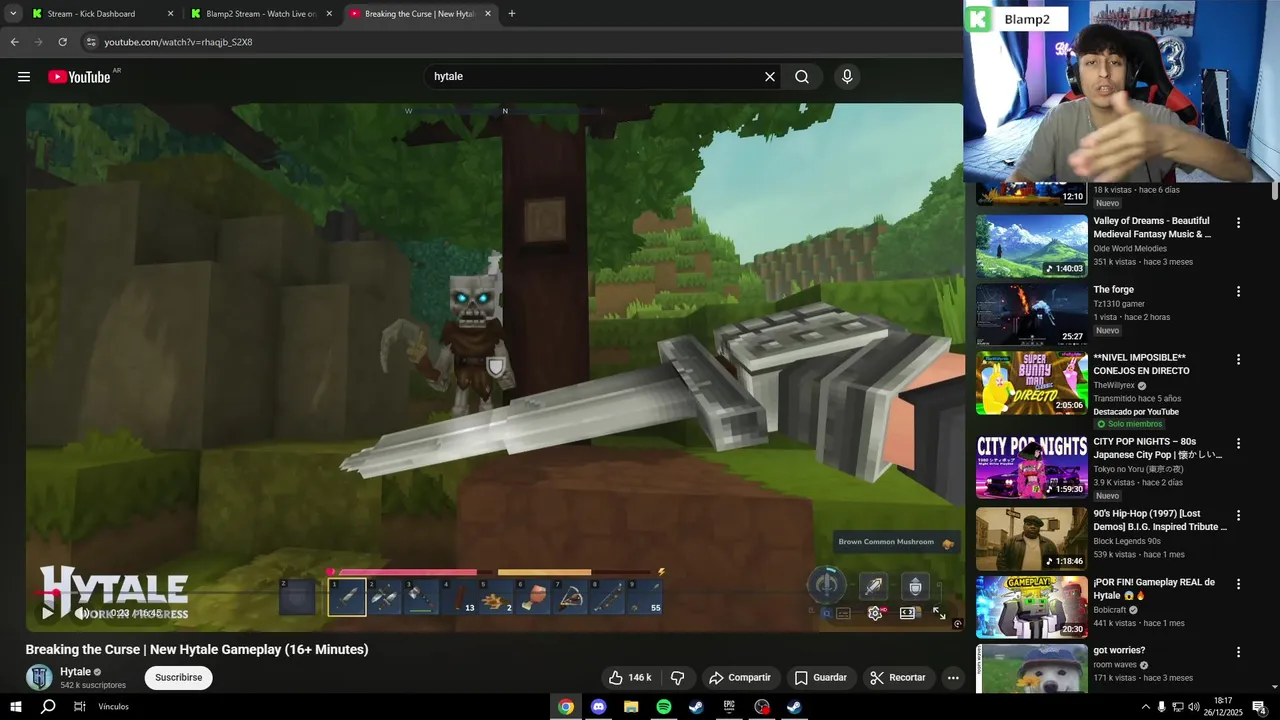Image resolution: width=1280 pixels, height=720 pixels.
Task: Go to YouTube home via logo
Action: coord(79,77)
